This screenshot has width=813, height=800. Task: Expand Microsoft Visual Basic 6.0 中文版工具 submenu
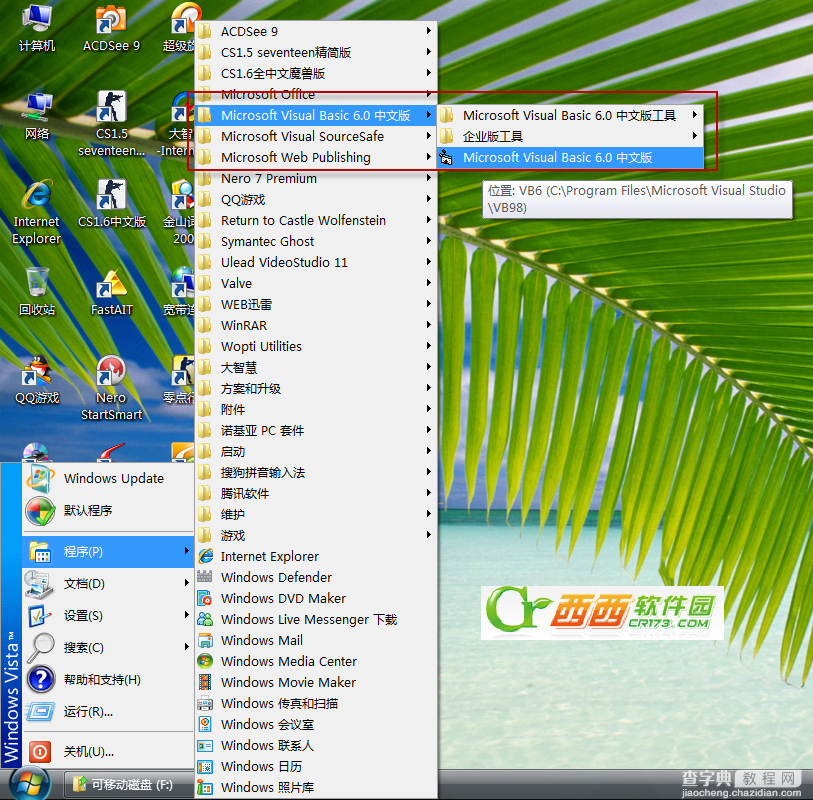[x=570, y=115]
